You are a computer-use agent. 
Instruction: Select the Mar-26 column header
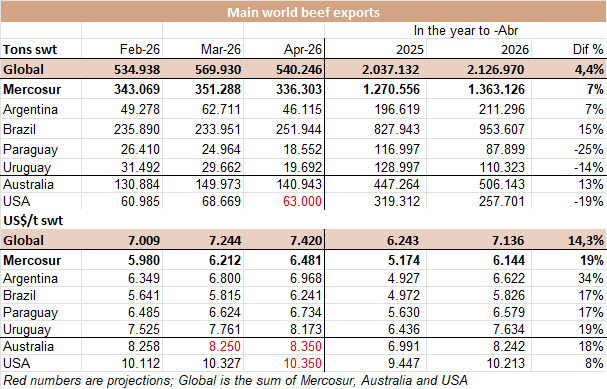point(221,49)
